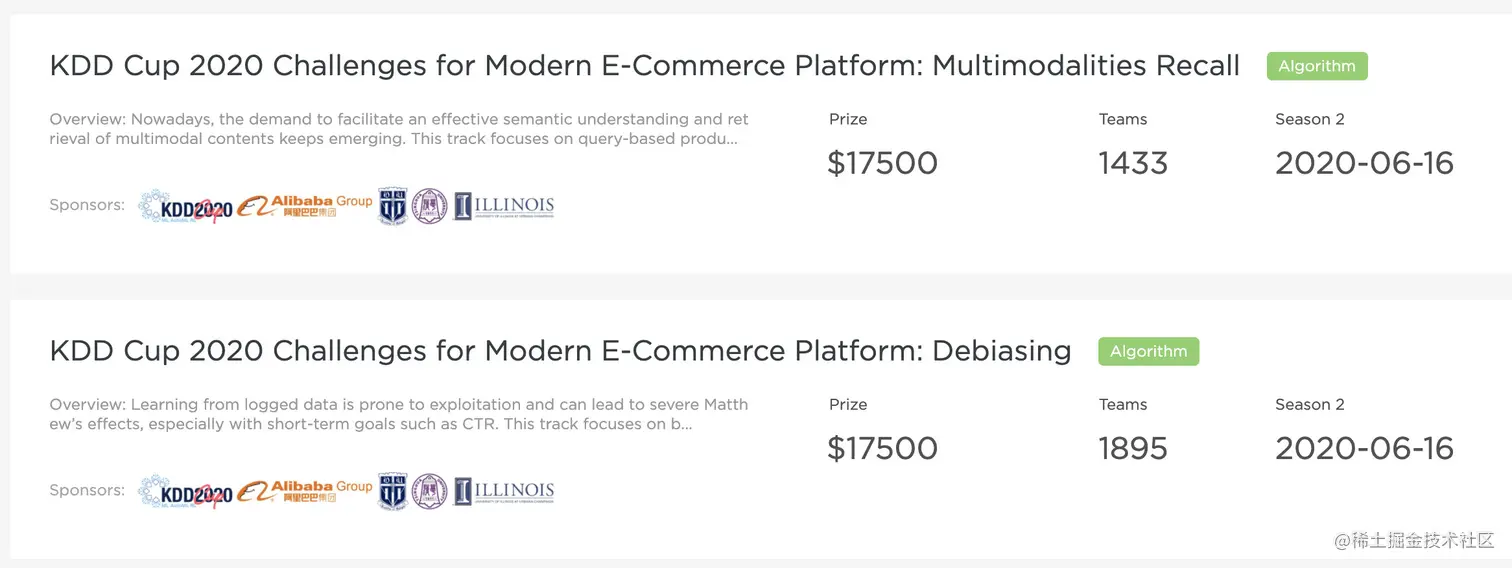The height and width of the screenshot is (568, 1512).
Task: Click the Illinois logo in the Debiasing card
Action: pos(504,491)
